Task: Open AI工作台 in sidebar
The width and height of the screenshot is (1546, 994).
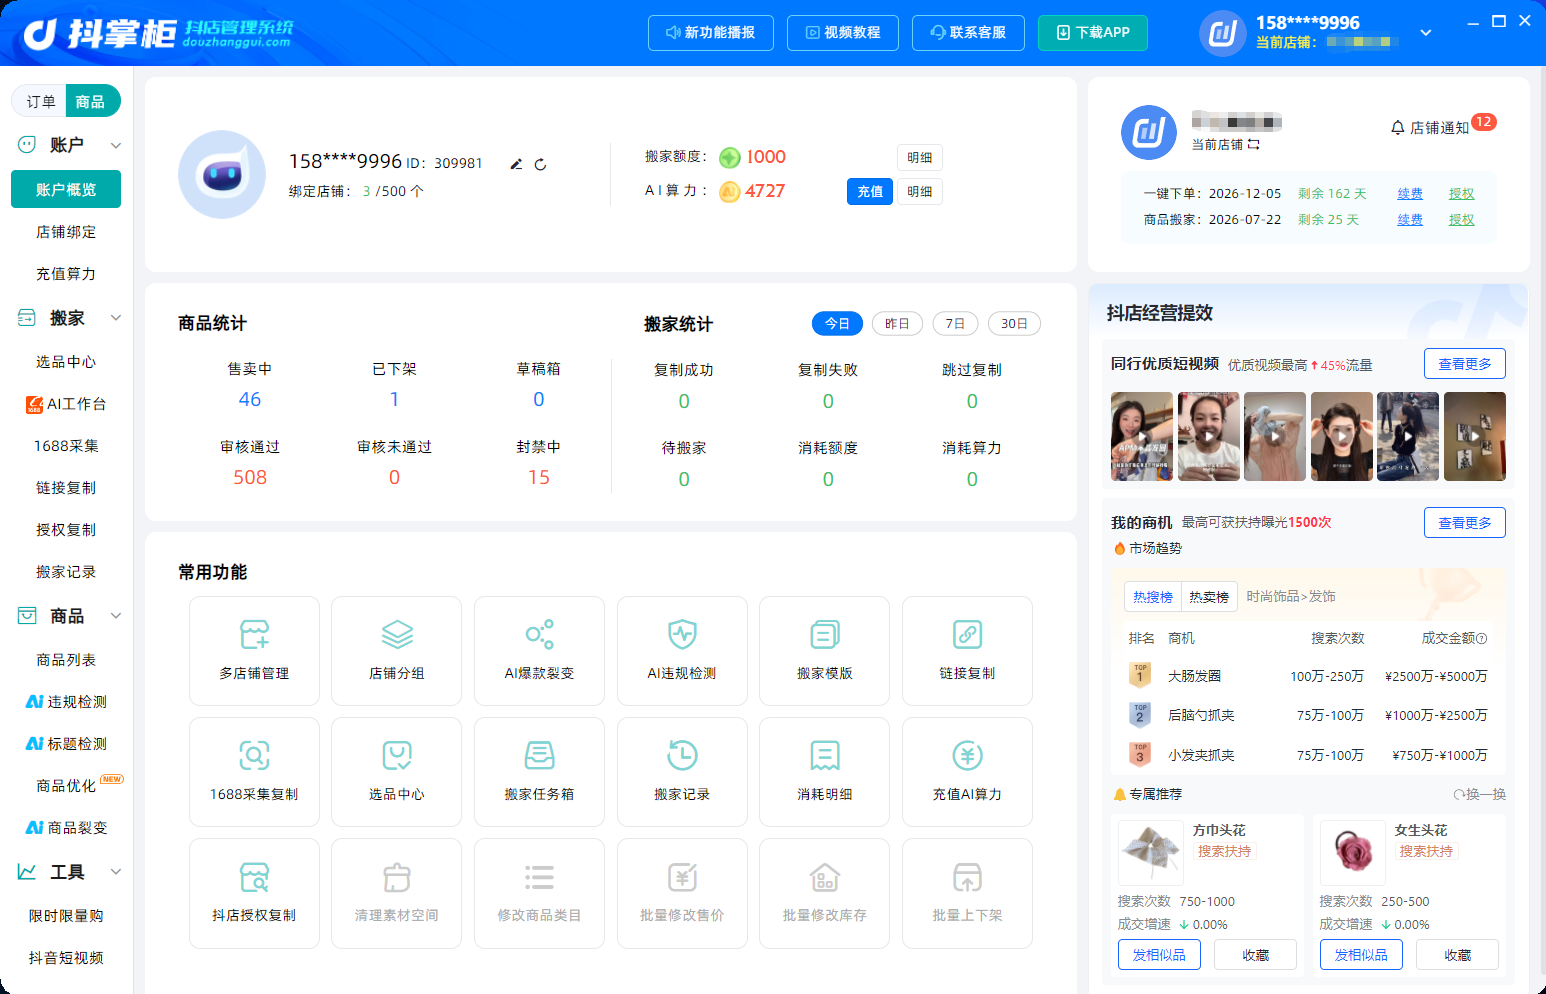Action: point(66,404)
